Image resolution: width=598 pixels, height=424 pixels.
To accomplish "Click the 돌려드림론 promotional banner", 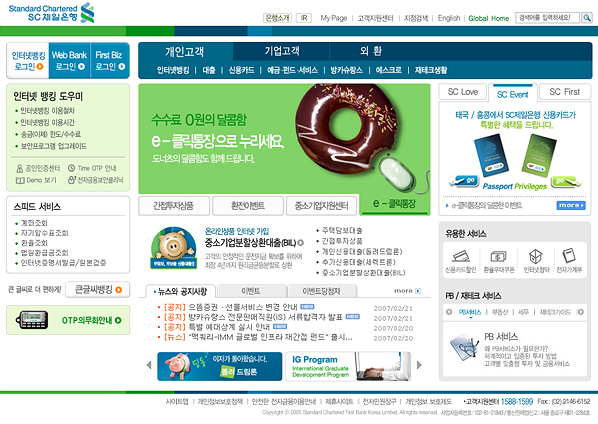I will (x=220, y=366).
